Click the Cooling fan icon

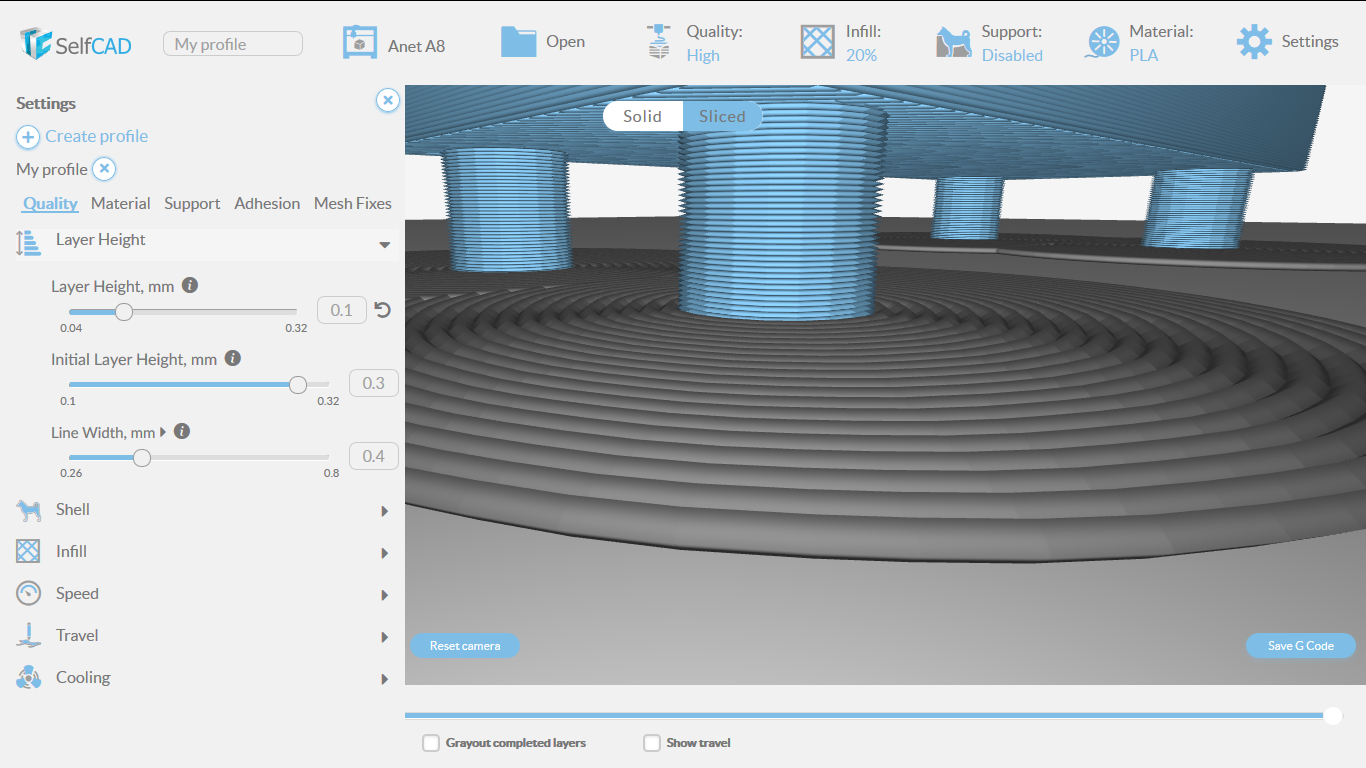pos(28,678)
